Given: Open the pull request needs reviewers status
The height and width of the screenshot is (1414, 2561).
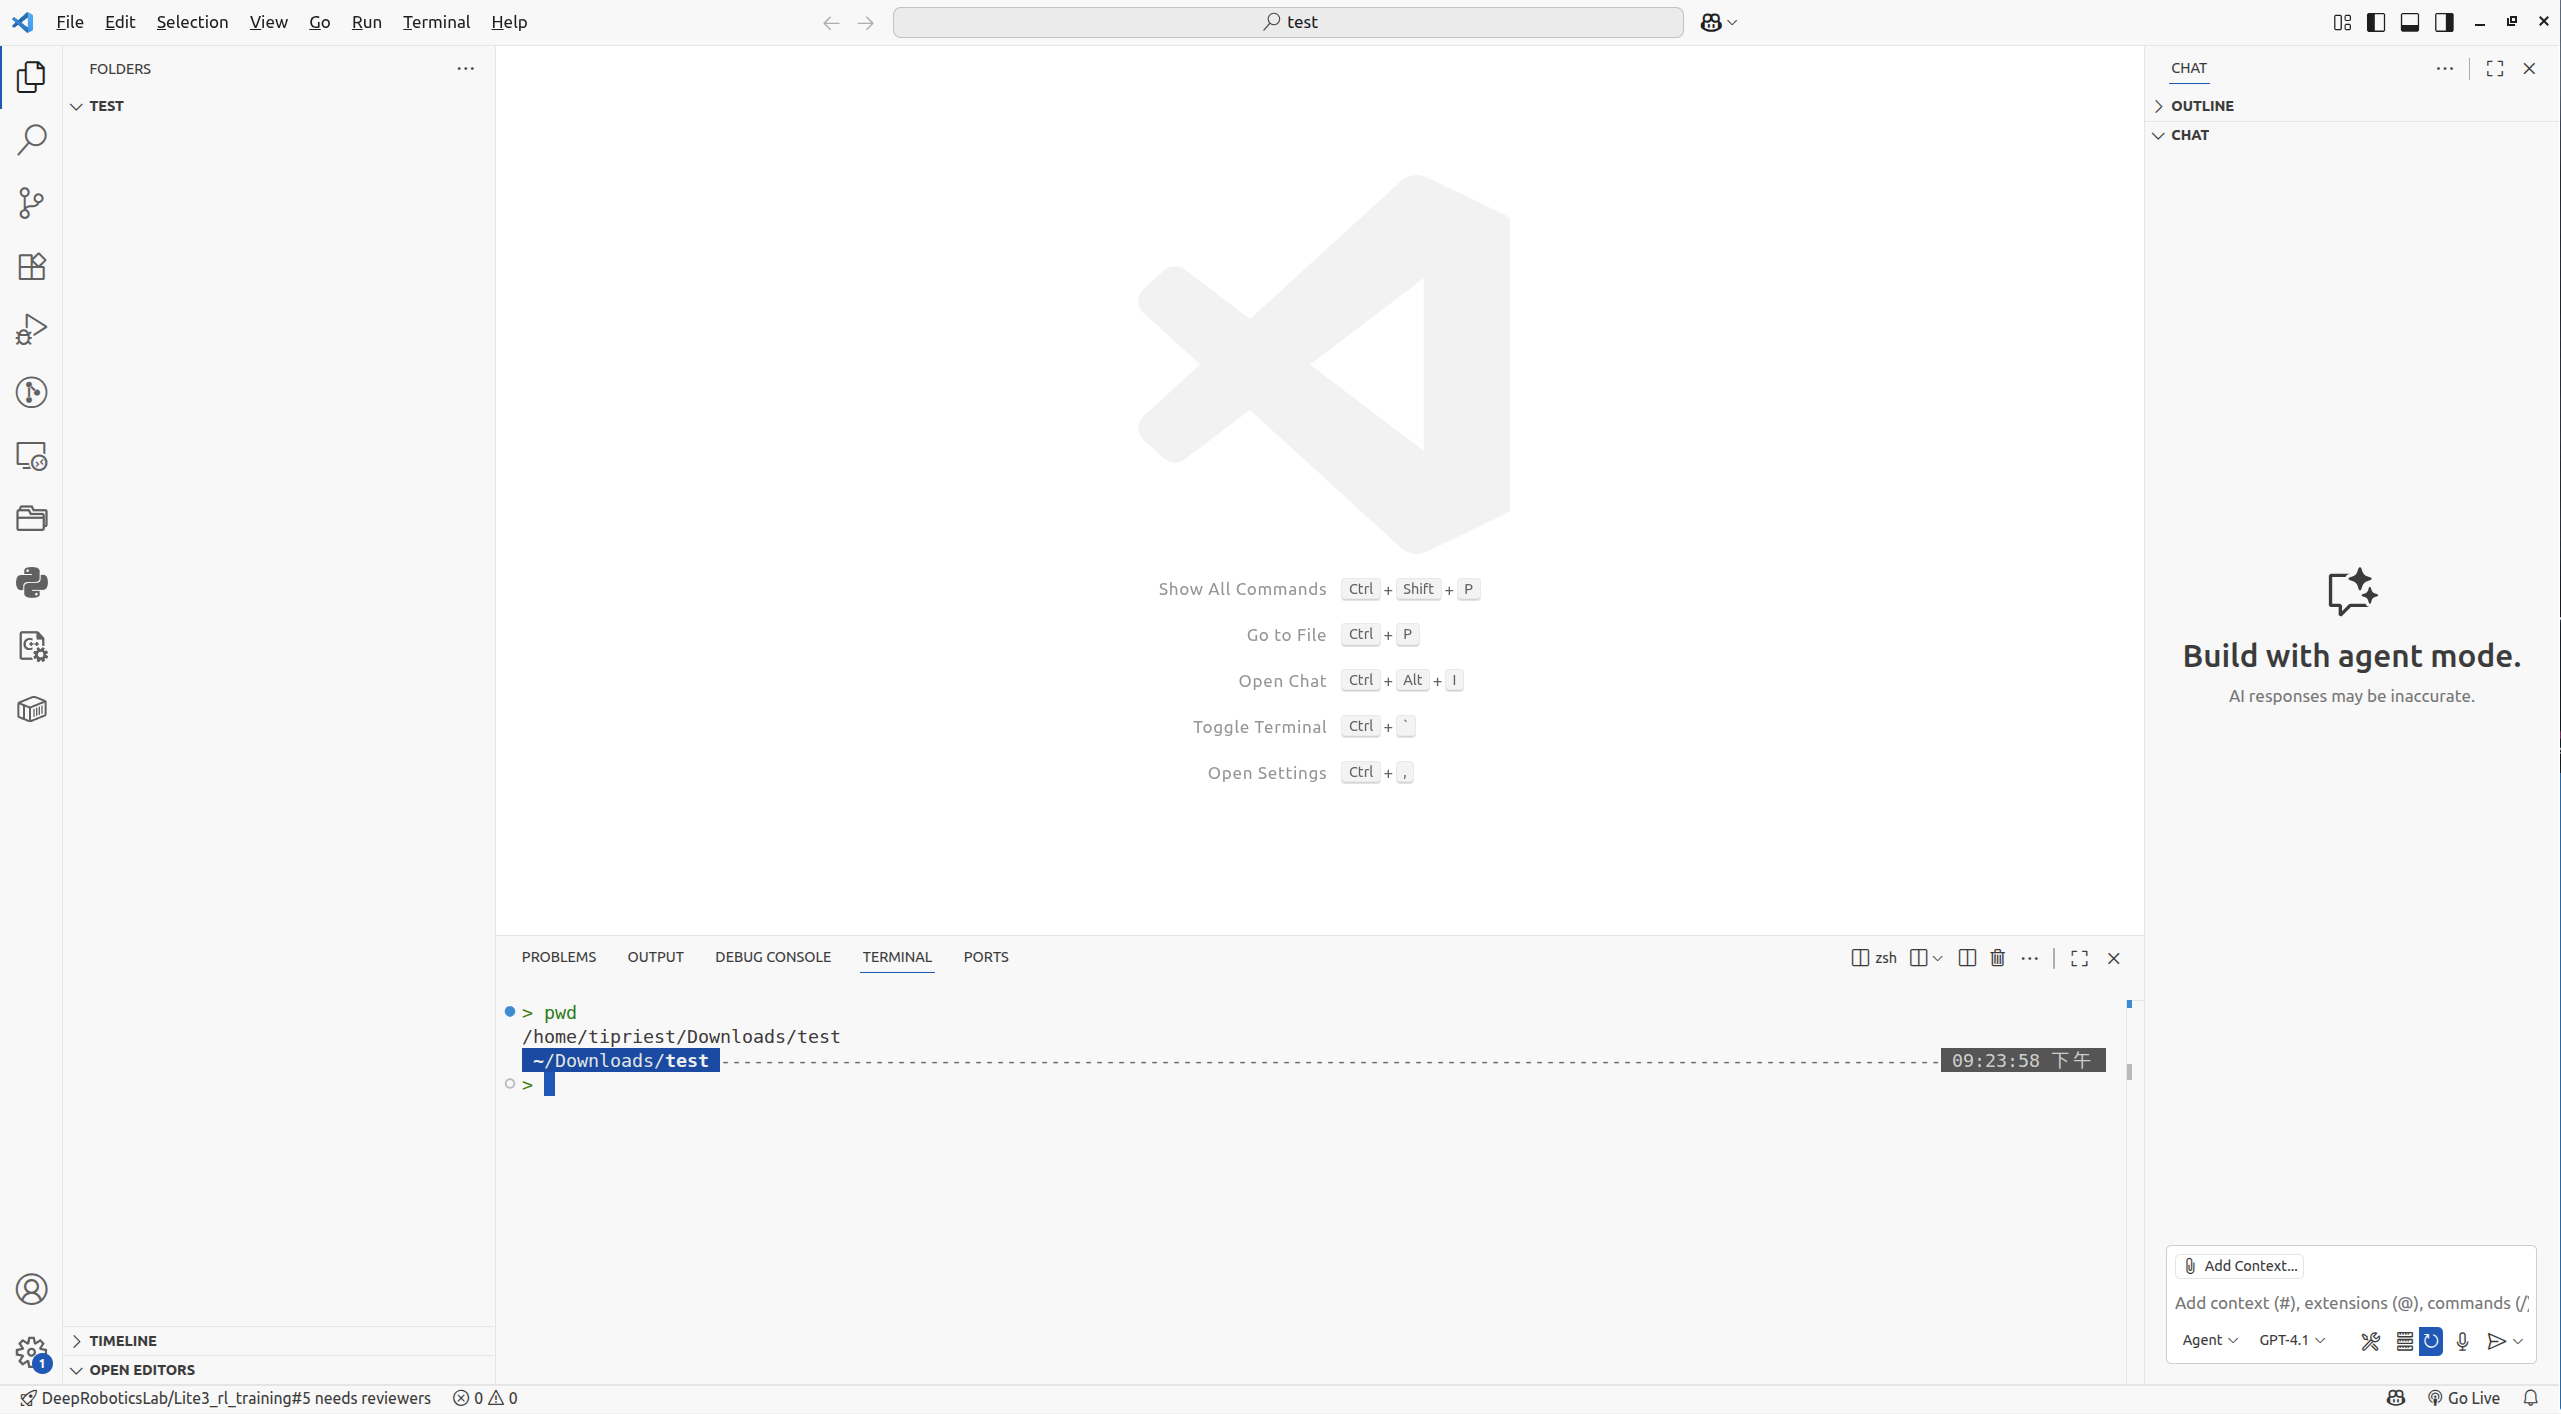Looking at the screenshot, I should point(225,1398).
